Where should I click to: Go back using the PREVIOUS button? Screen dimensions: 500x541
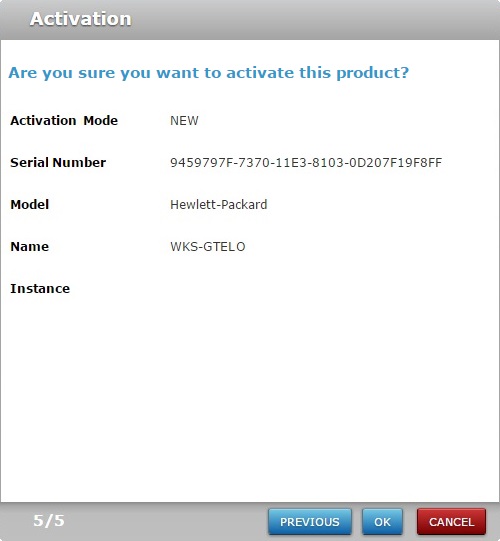click(x=310, y=521)
